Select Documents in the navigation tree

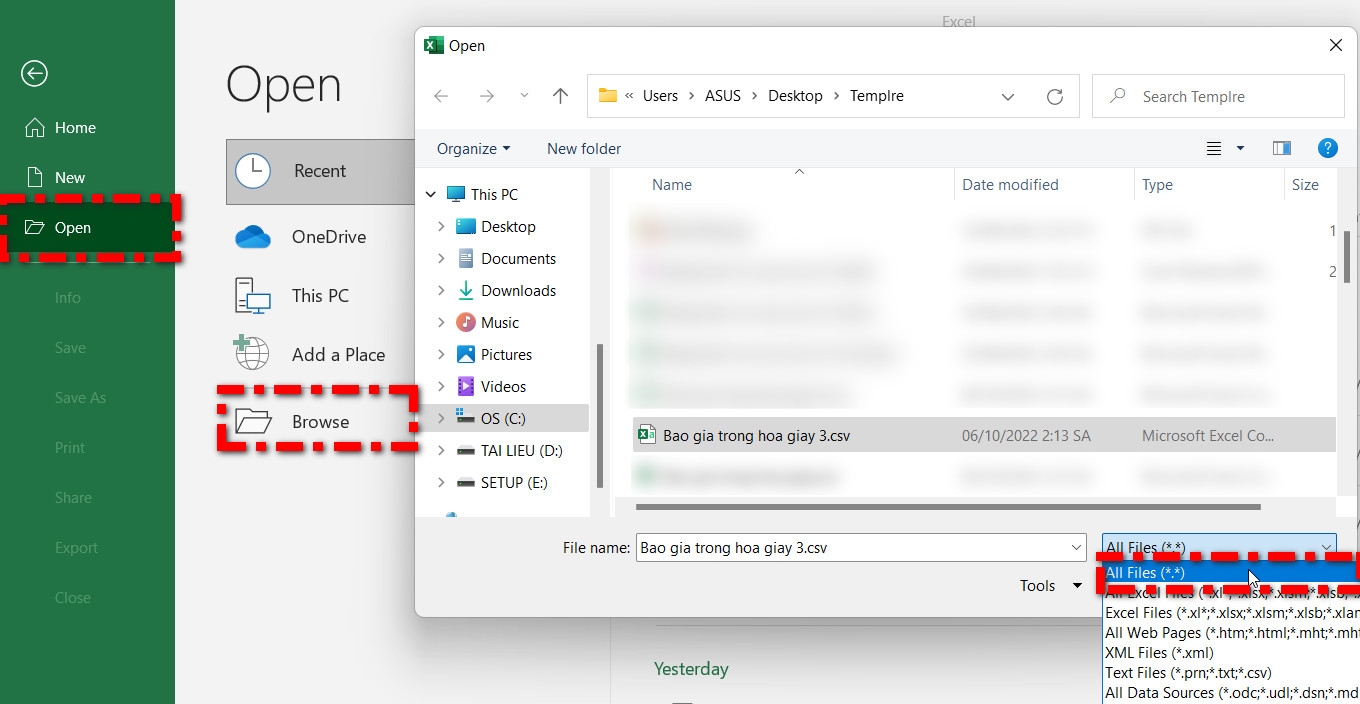pos(518,259)
